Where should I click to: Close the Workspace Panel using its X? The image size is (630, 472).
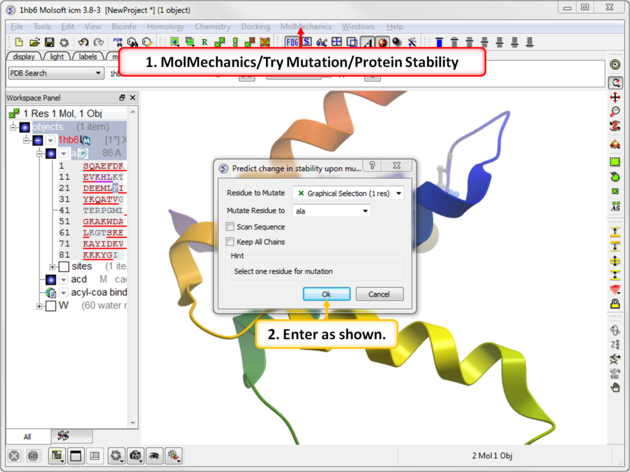point(133,98)
